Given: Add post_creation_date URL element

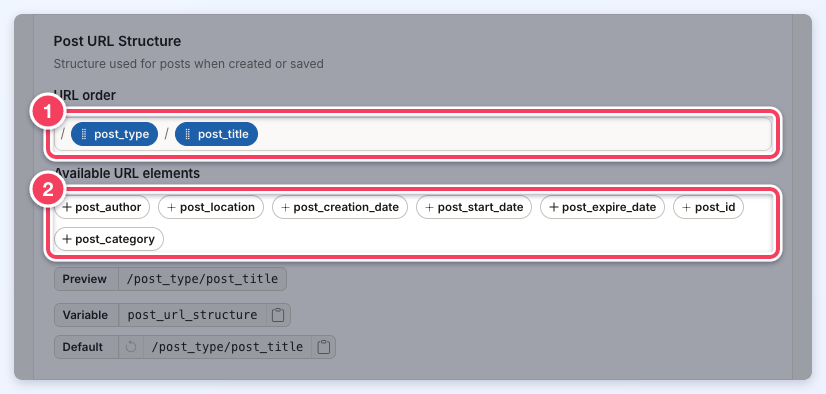Looking at the screenshot, I should (x=340, y=207).
